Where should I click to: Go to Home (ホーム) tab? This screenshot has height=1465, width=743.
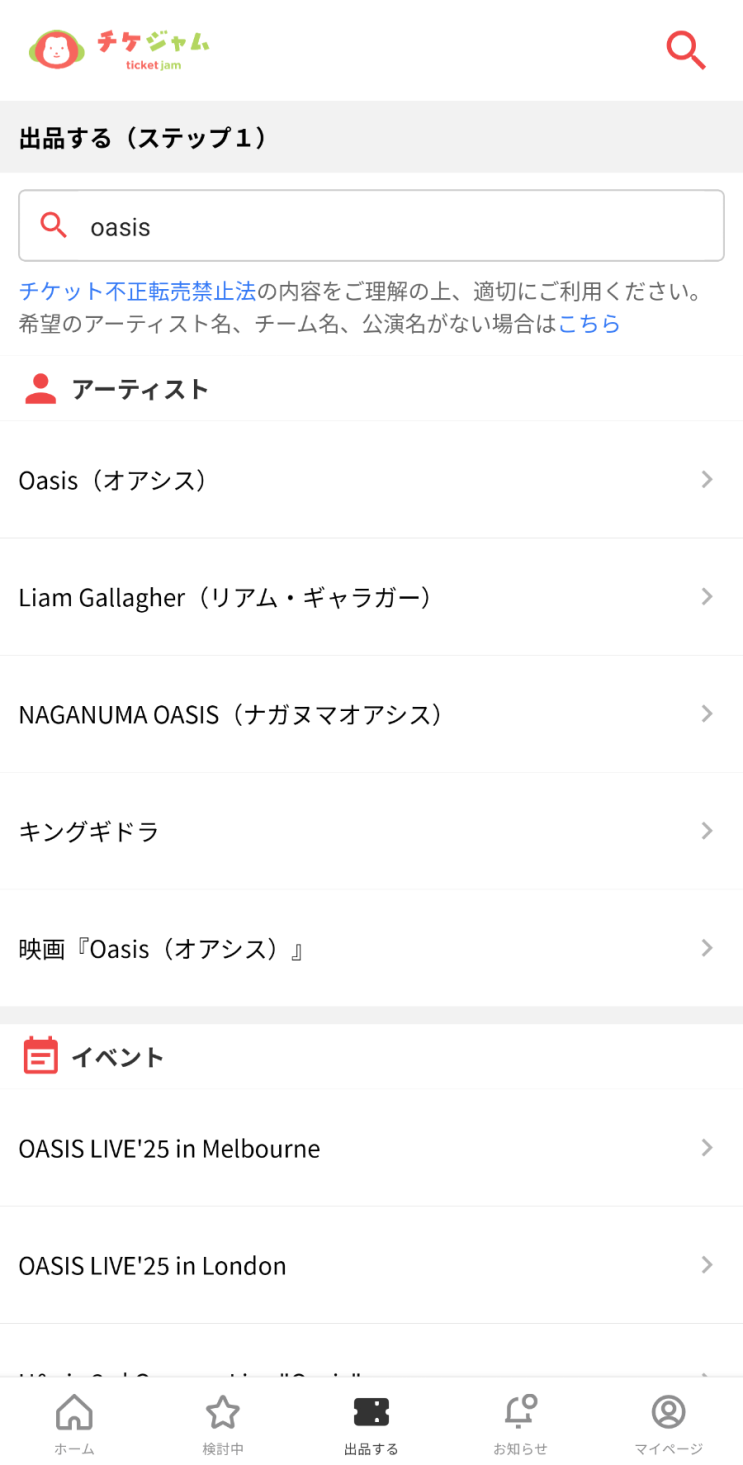pos(74,1424)
